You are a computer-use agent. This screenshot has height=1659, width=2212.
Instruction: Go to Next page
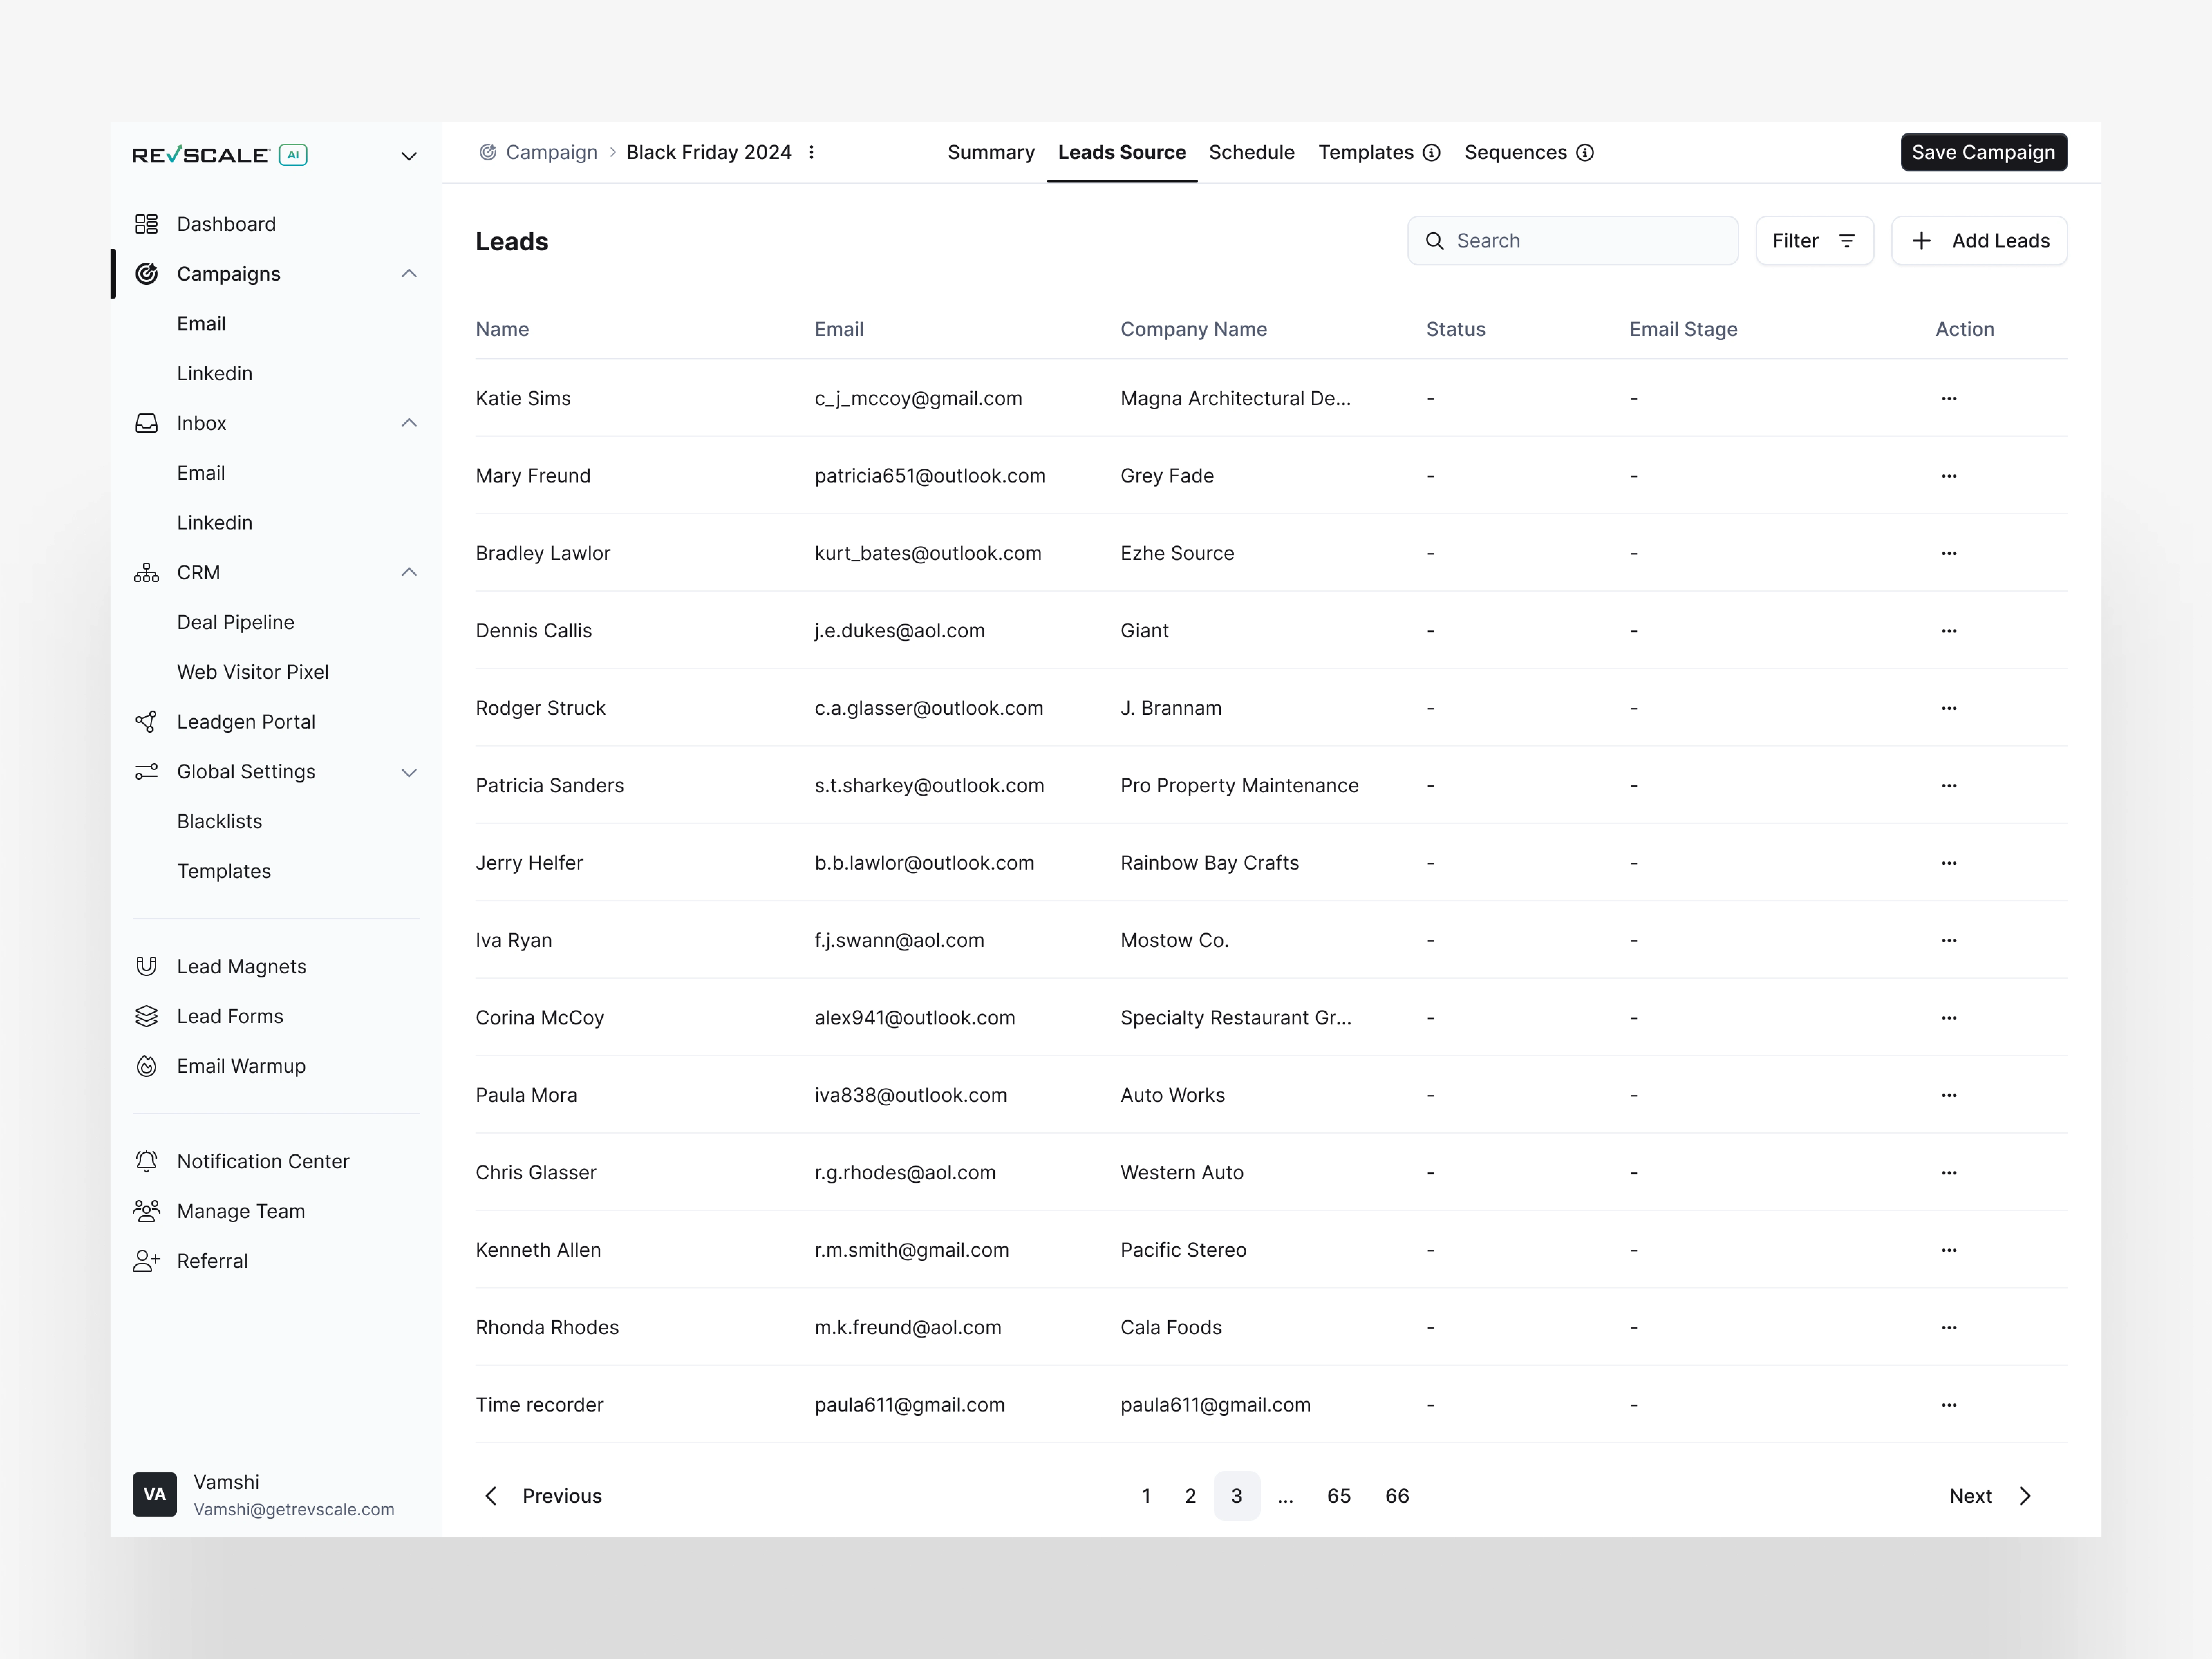point(1991,1496)
